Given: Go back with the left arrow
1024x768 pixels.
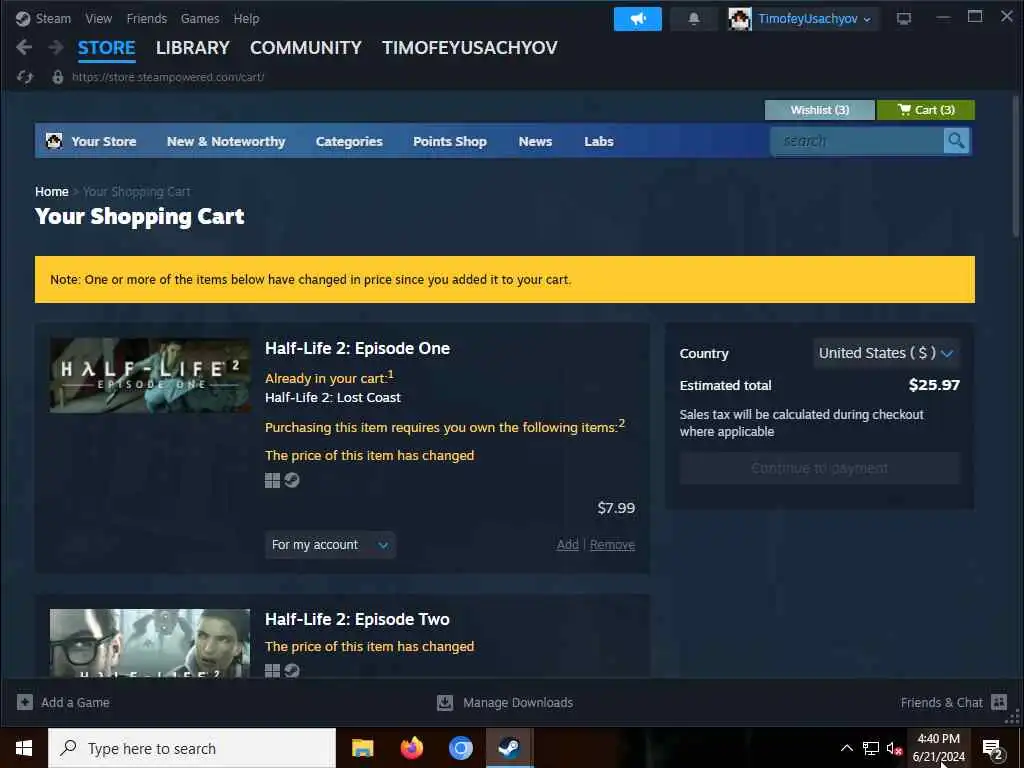Looking at the screenshot, I should tap(24, 47).
